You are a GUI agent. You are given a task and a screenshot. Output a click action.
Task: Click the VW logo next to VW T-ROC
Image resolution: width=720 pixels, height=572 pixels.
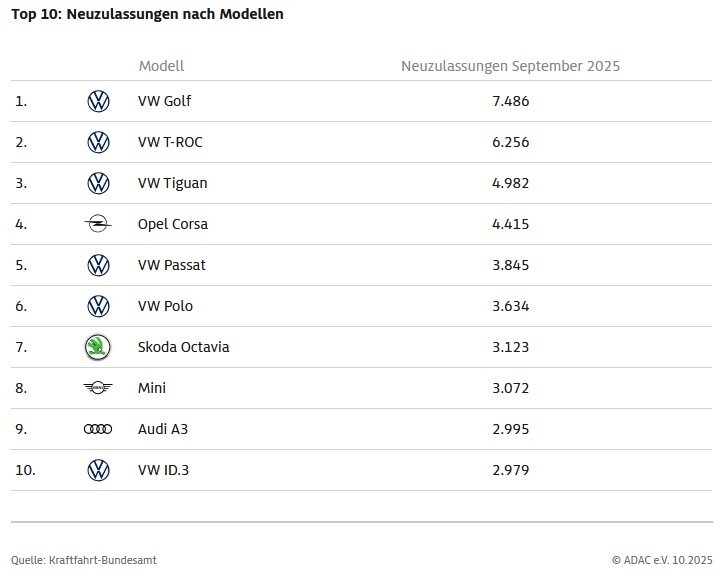[98, 142]
